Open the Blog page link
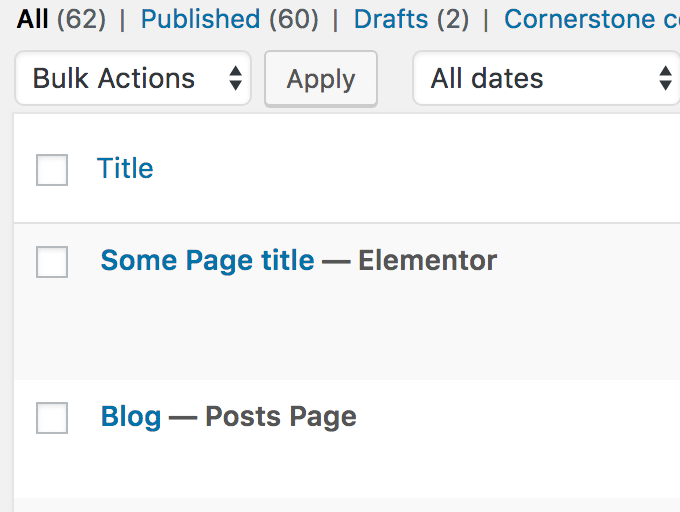 131,417
